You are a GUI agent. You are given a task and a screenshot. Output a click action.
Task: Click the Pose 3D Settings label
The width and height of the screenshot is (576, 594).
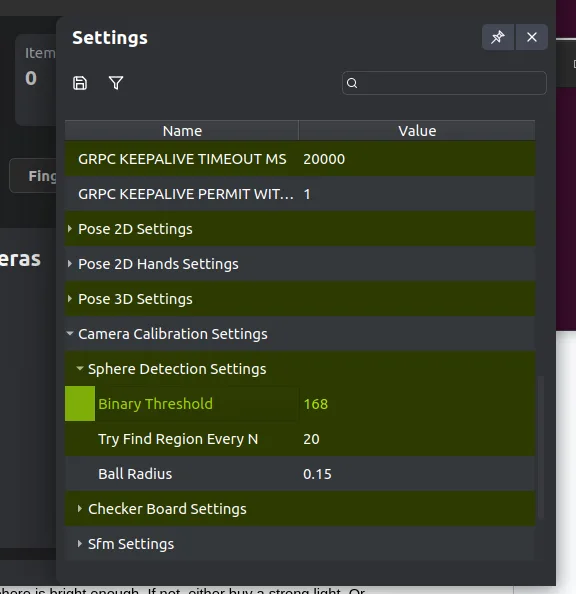(x=135, y=299)
